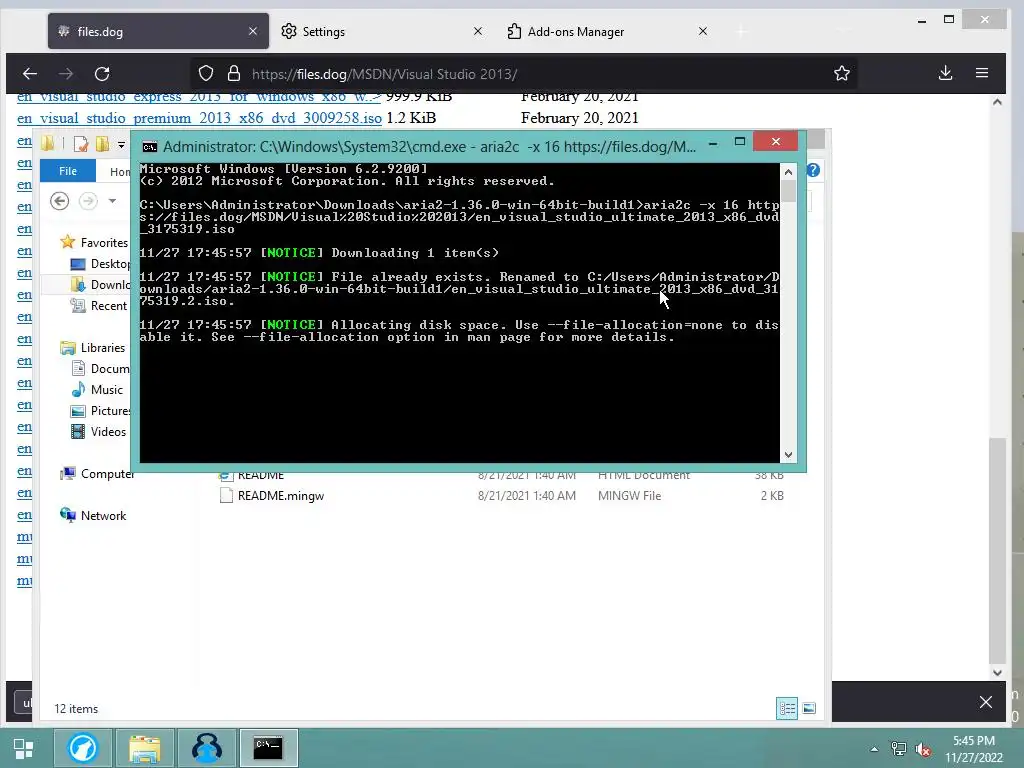Open File Explorer from taskbar
1024x768 pixels.
click(x=145, y=748)
